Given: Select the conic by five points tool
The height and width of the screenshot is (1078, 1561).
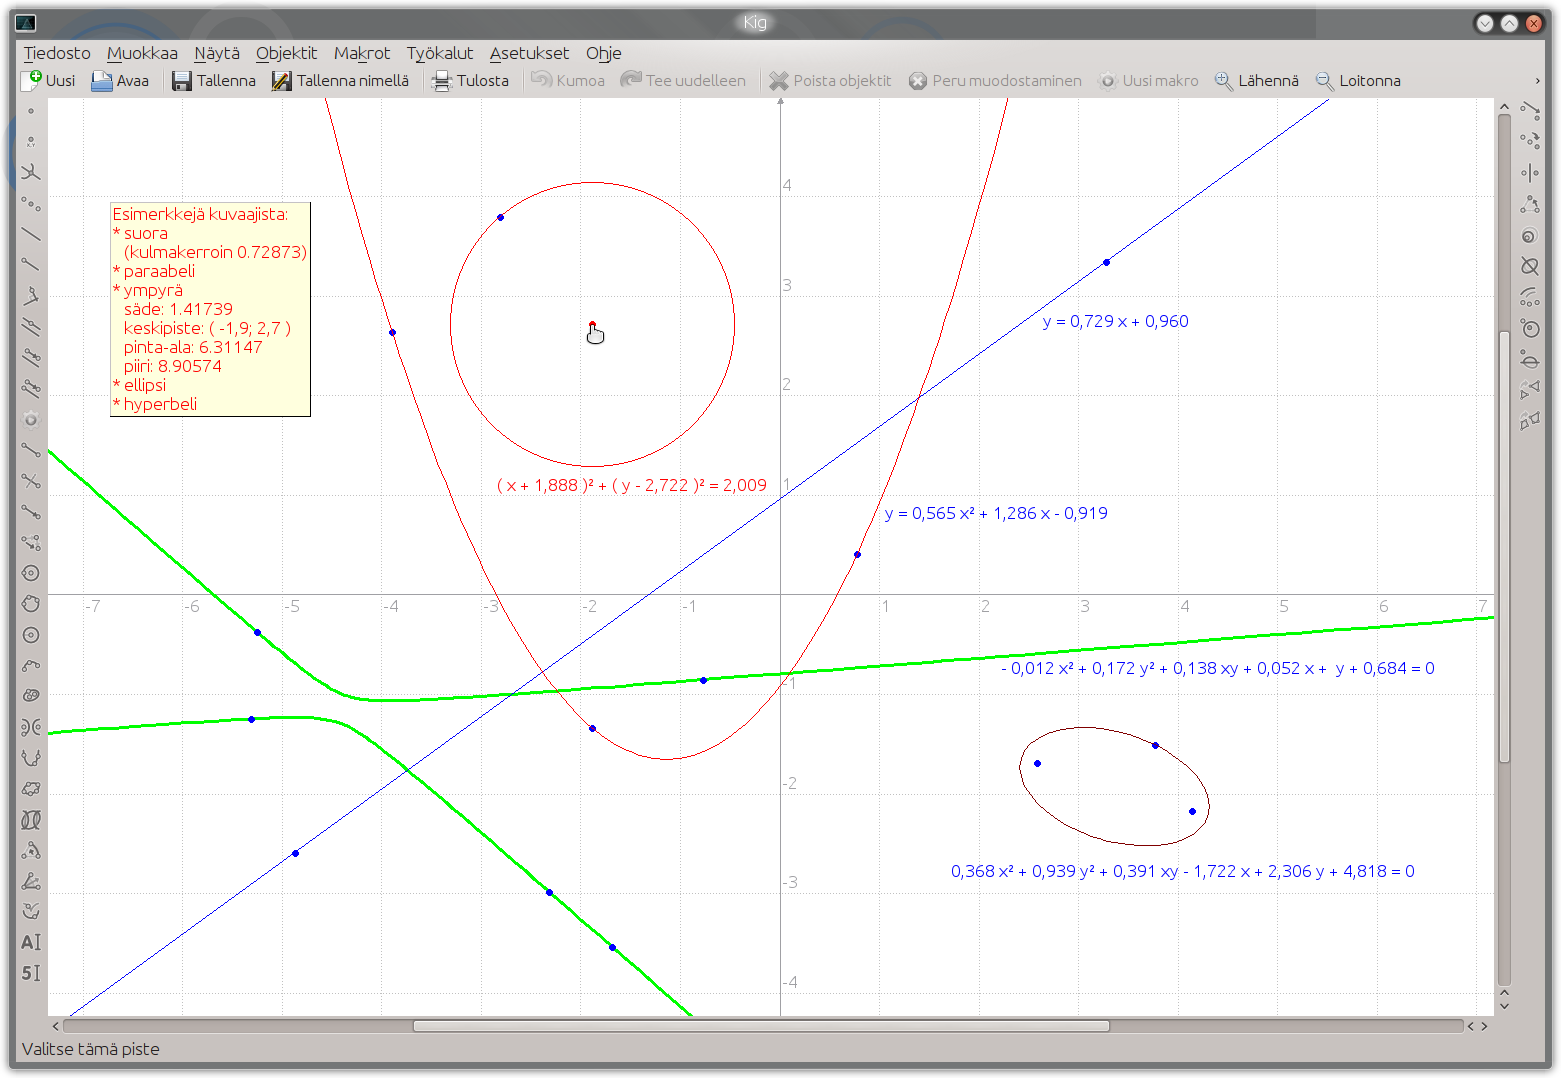Looking at the screenshot, I should [31, 789].
